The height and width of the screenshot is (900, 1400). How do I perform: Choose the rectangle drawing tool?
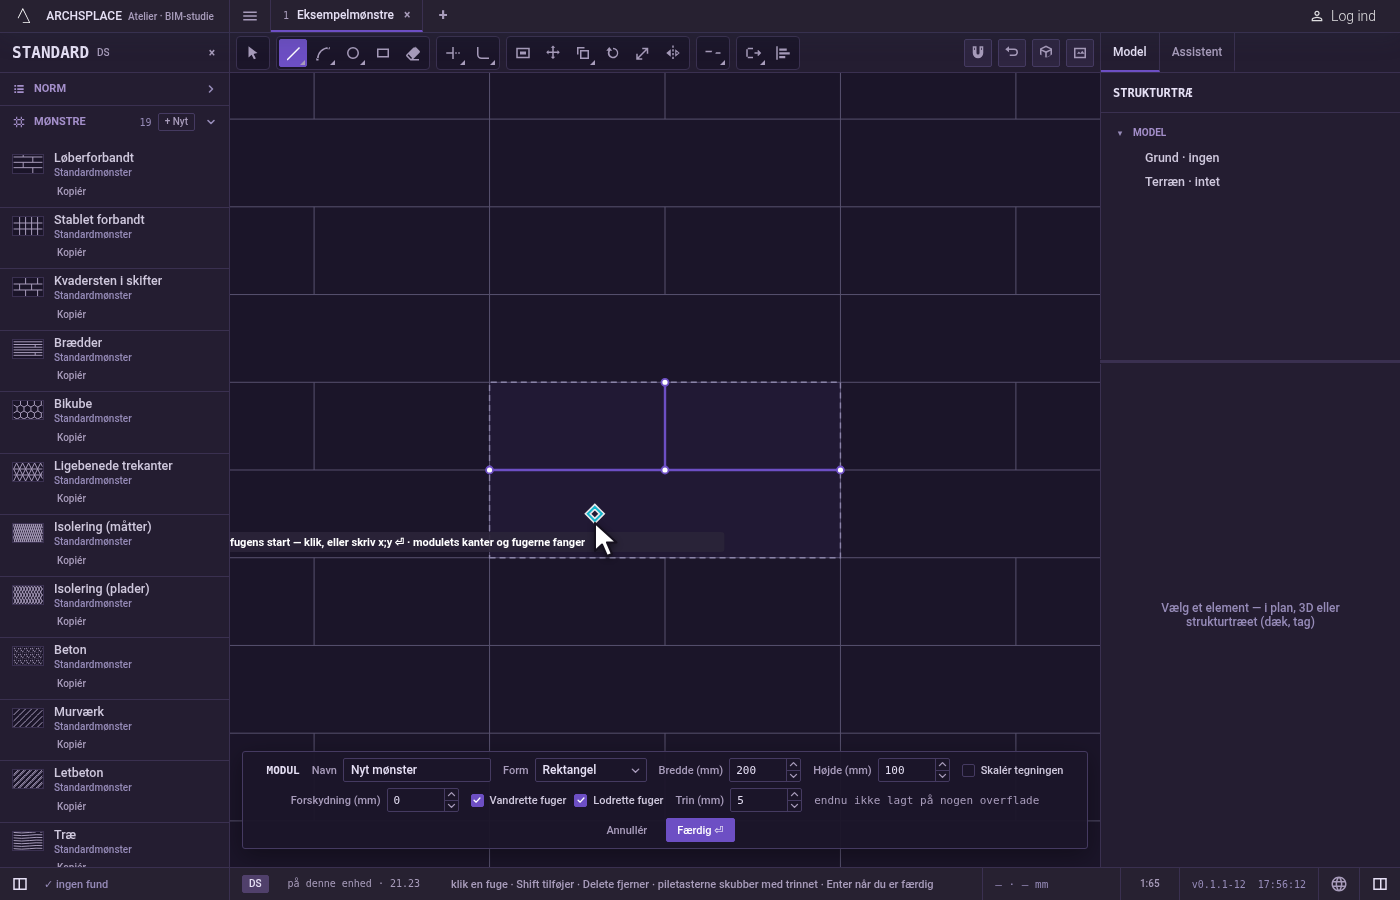(383, 53)
